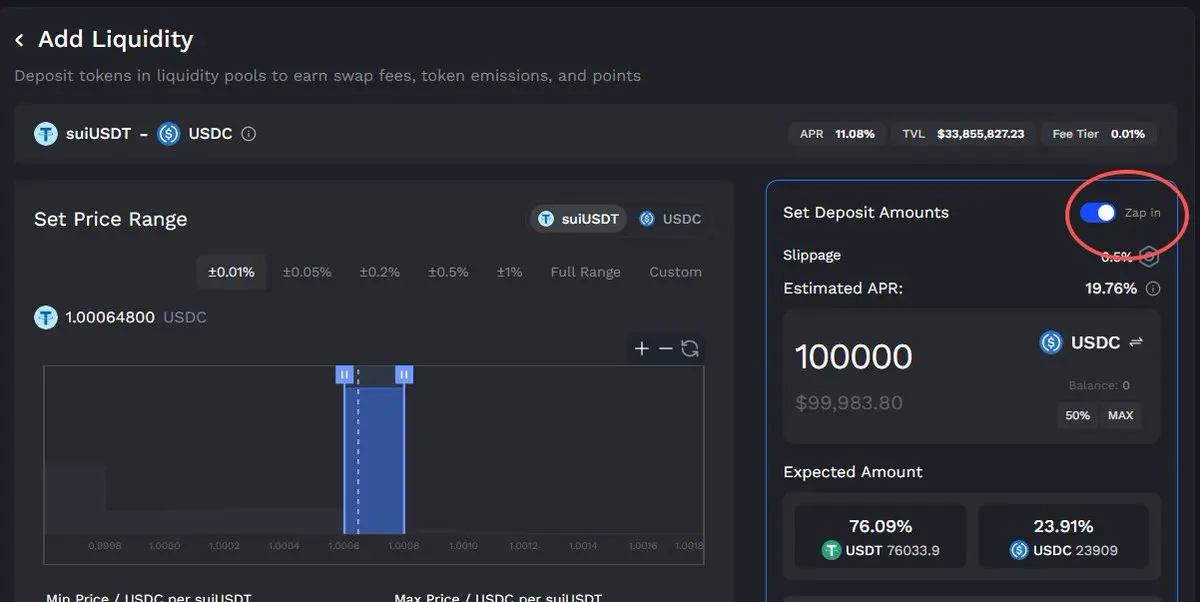1200x602 pixels.
Task: Select the ±0.5% price range preset
Action: pos(448,272)
